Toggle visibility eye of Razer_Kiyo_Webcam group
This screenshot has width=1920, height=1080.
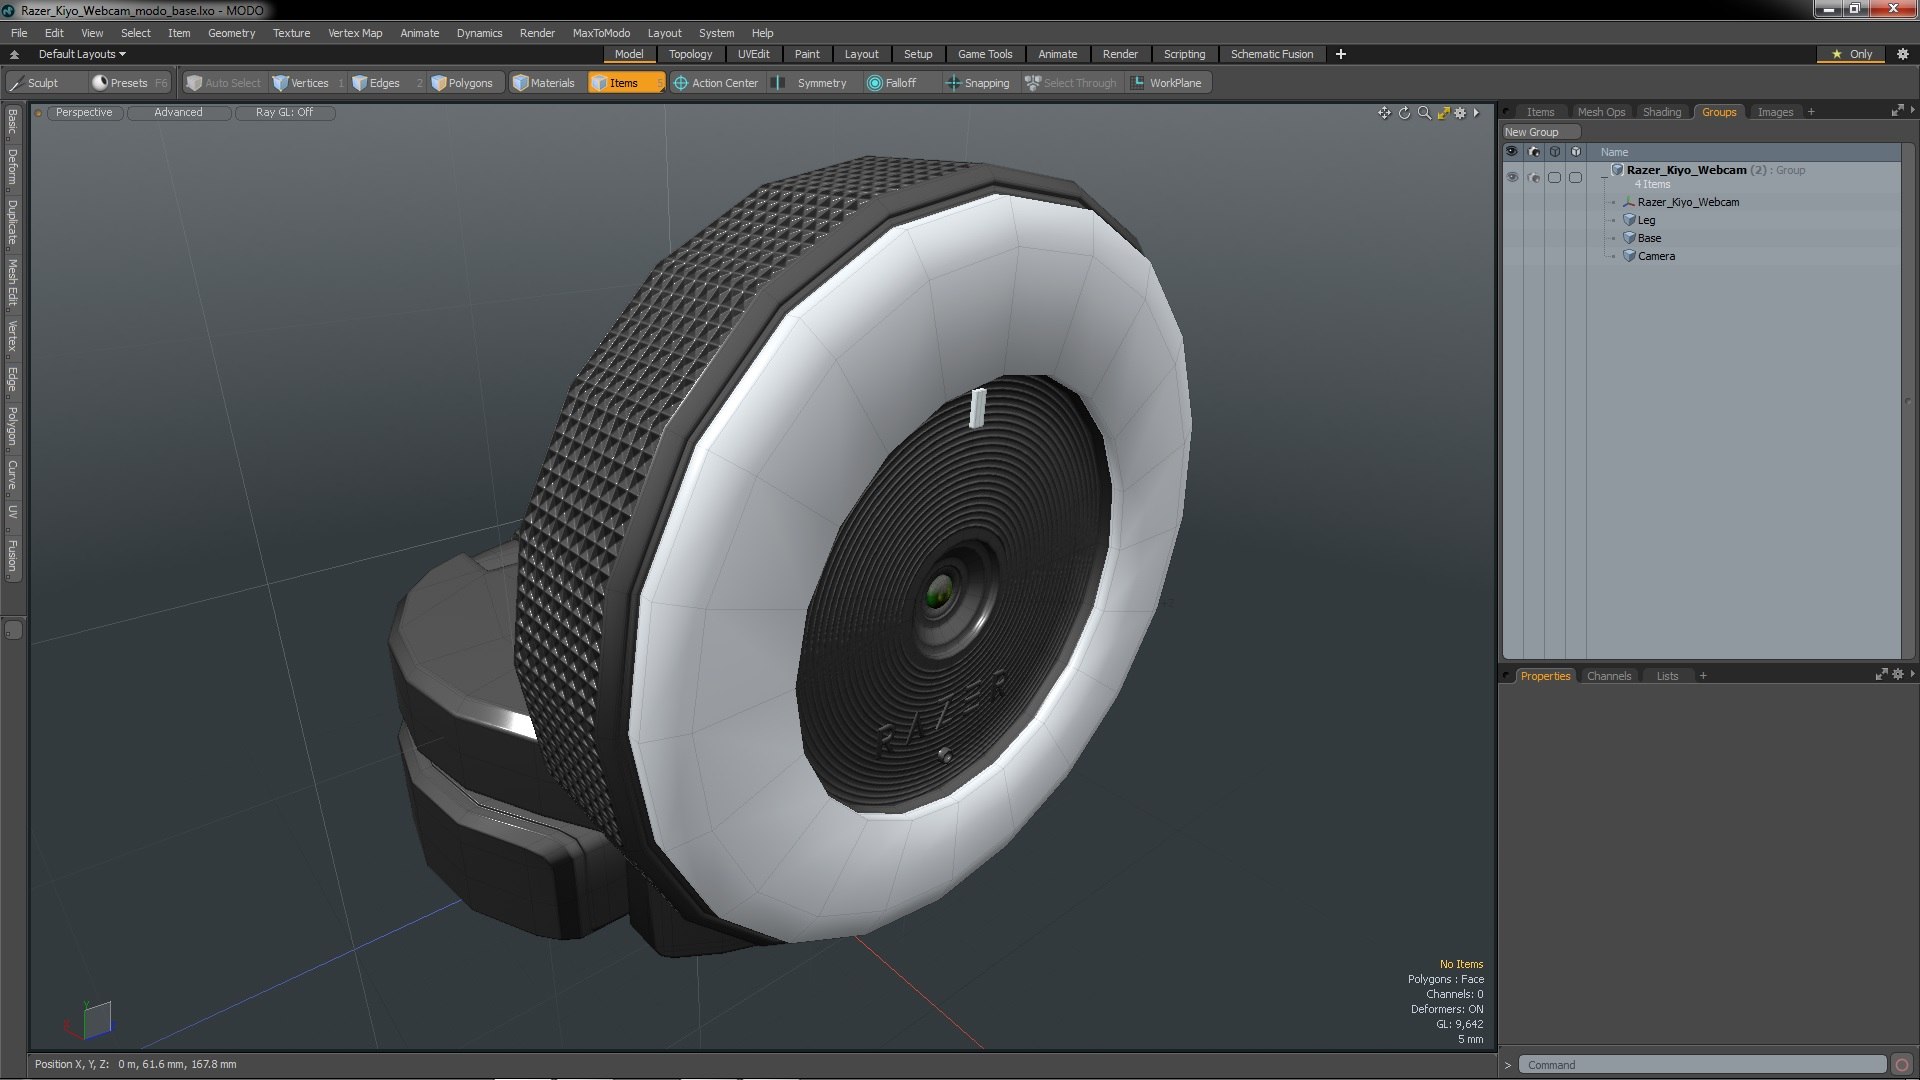(1512, 177)
